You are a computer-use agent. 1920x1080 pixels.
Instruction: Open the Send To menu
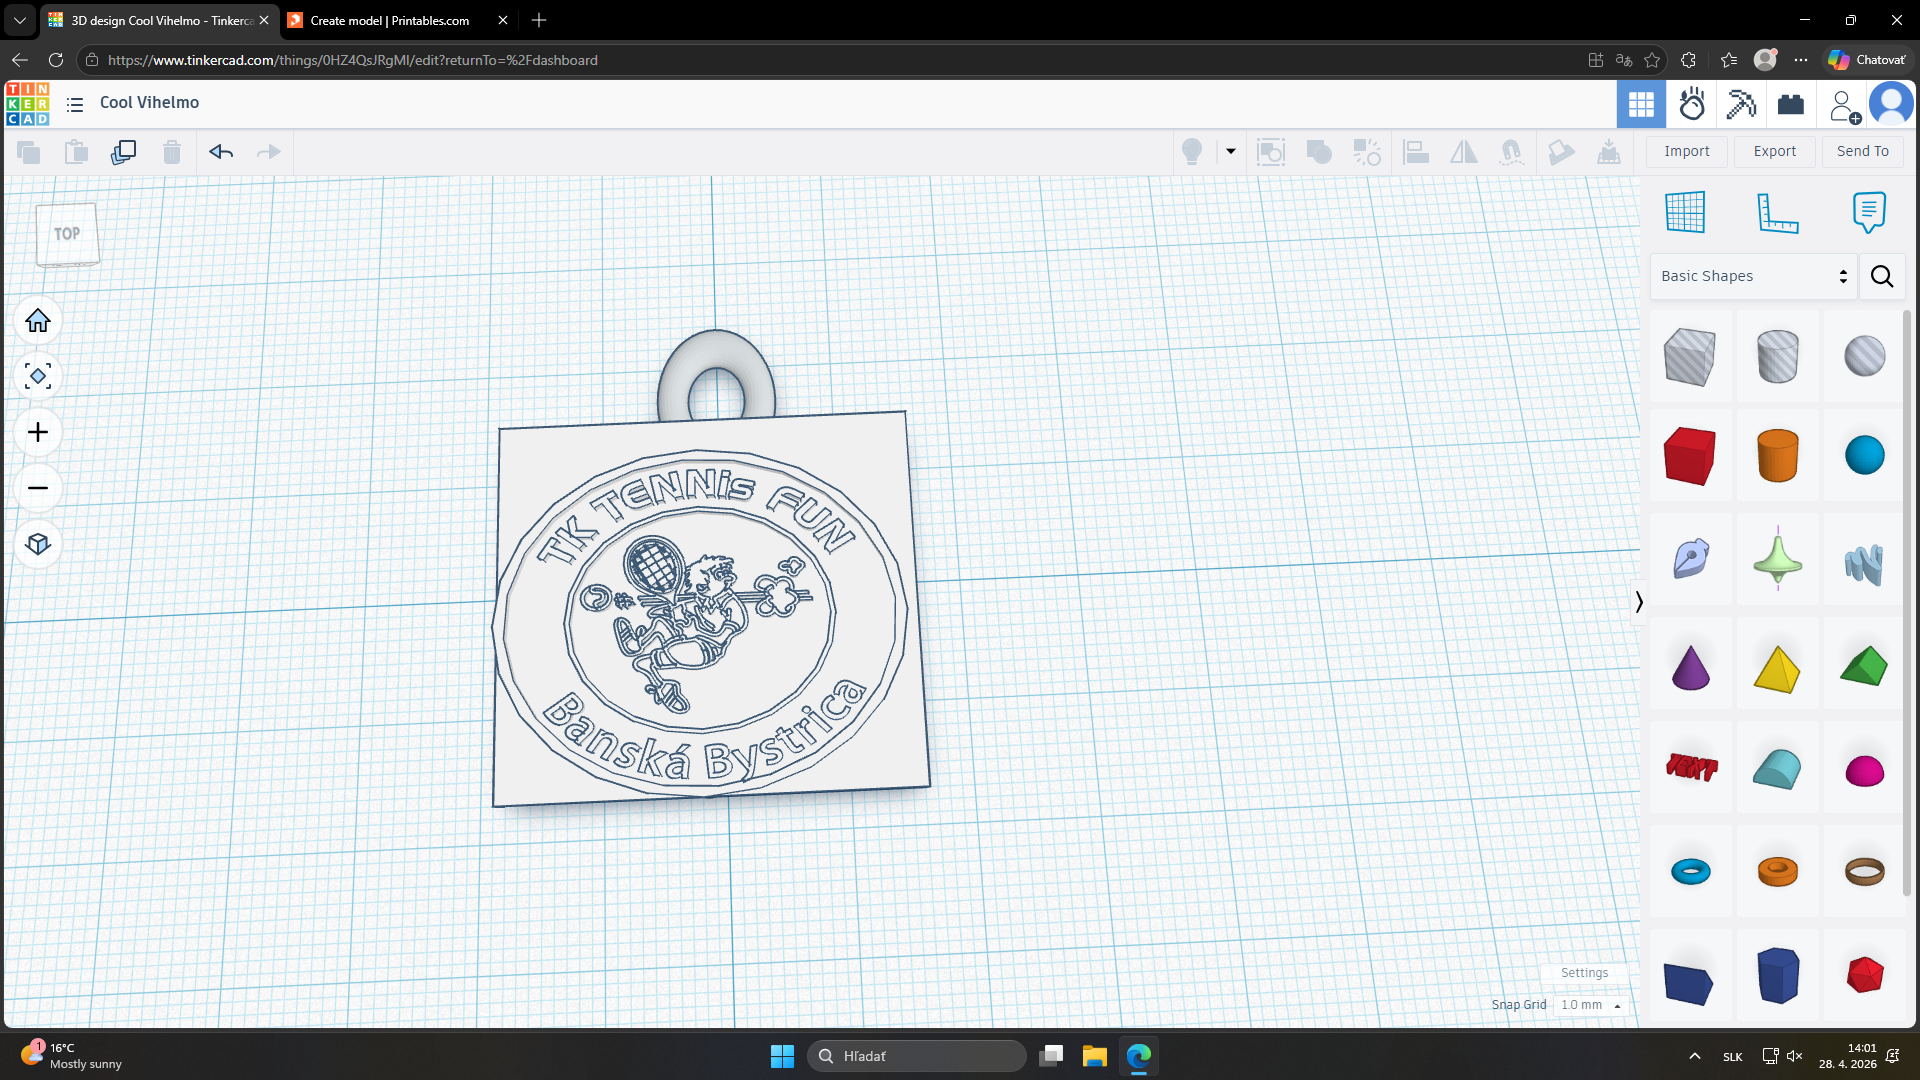[1863, 151]
